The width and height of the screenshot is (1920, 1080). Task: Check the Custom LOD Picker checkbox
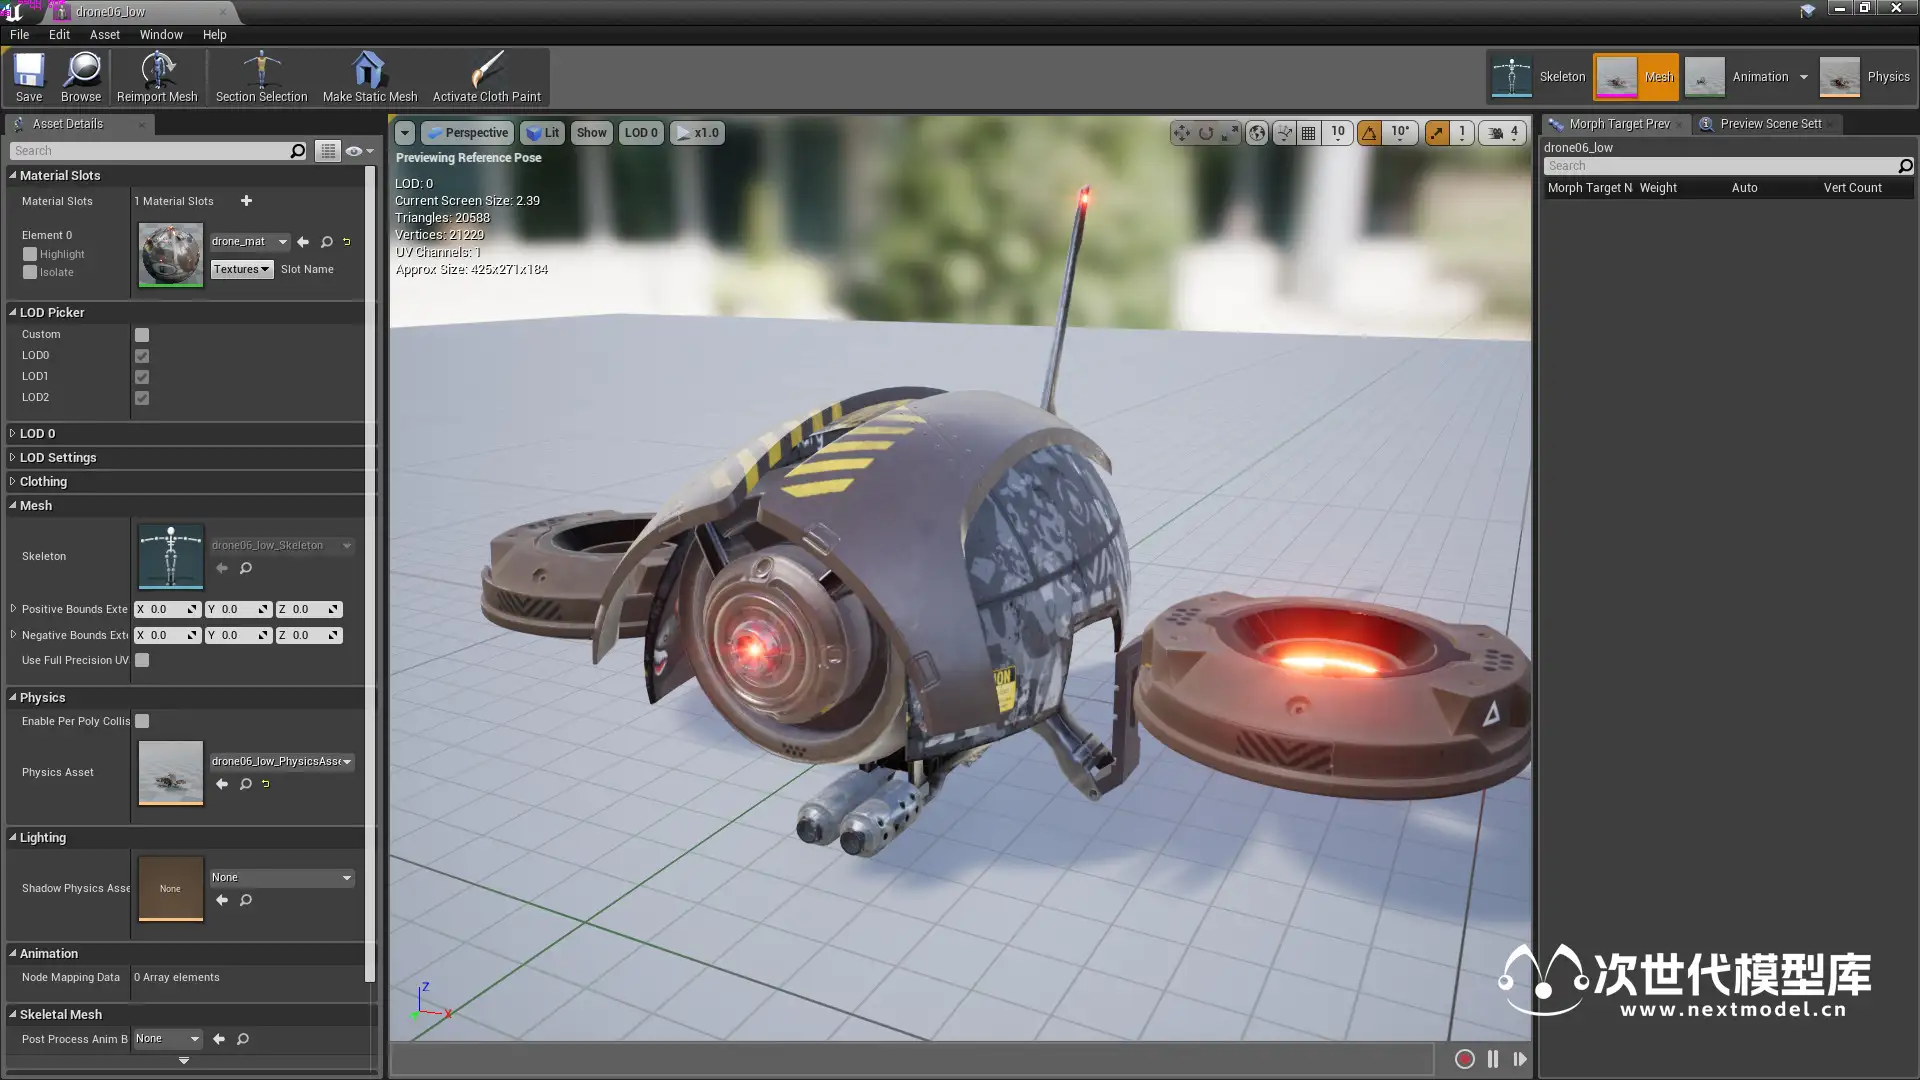pos(142,335)
